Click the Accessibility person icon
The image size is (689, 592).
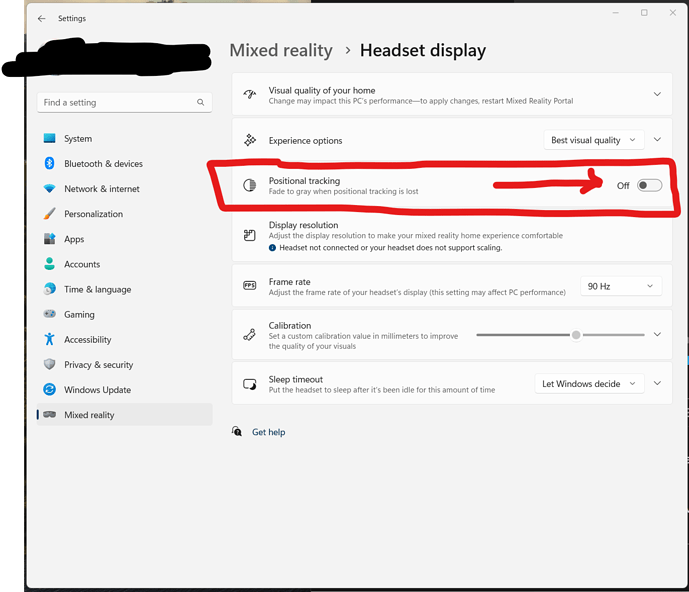tap(49, 340)
